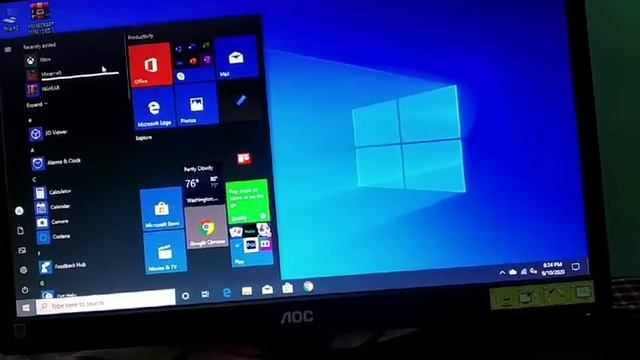Open the Play games folder tile
640x360 pixels.
(251, 245)
